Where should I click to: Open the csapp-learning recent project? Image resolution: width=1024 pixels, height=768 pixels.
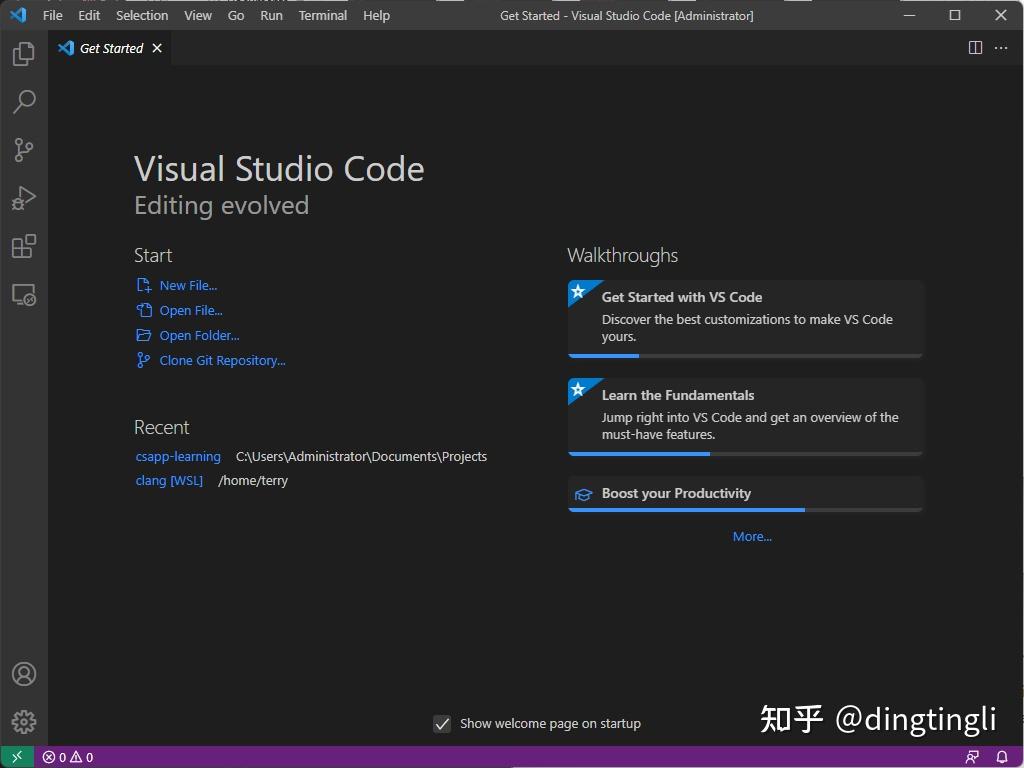pos(178,456)
